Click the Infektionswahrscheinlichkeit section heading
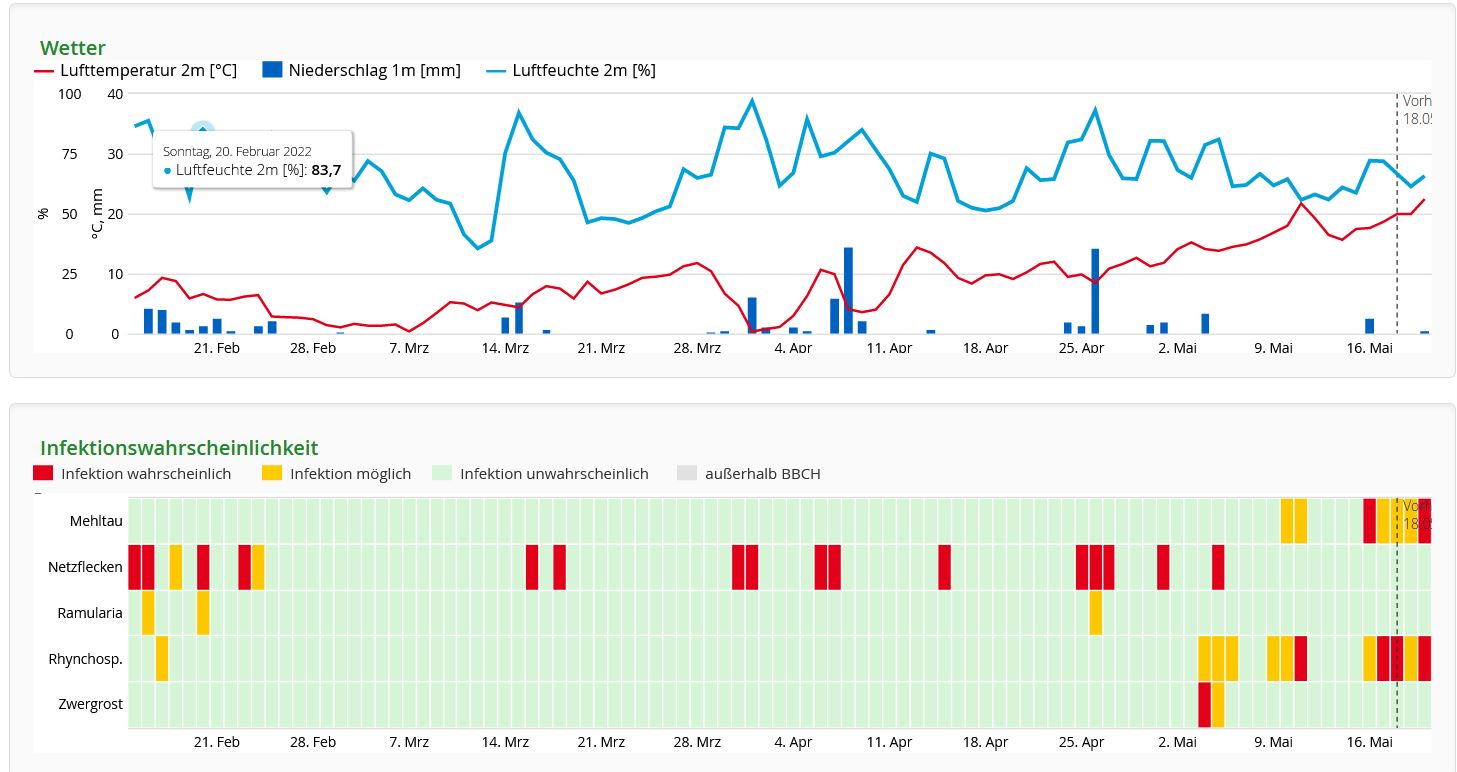 (179, 448)
